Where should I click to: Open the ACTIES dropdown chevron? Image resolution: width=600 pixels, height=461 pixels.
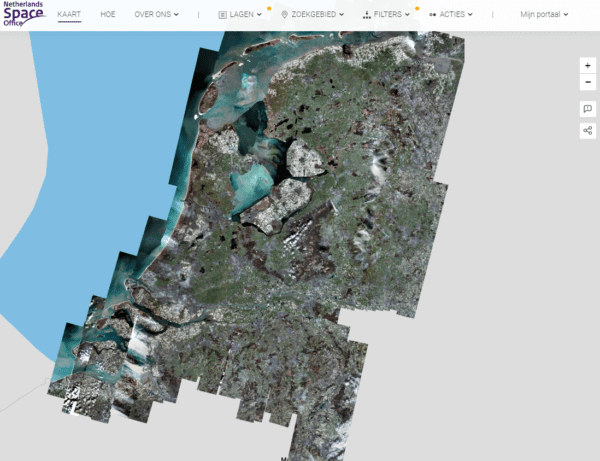pyautogui.click(x=470, y=15)
